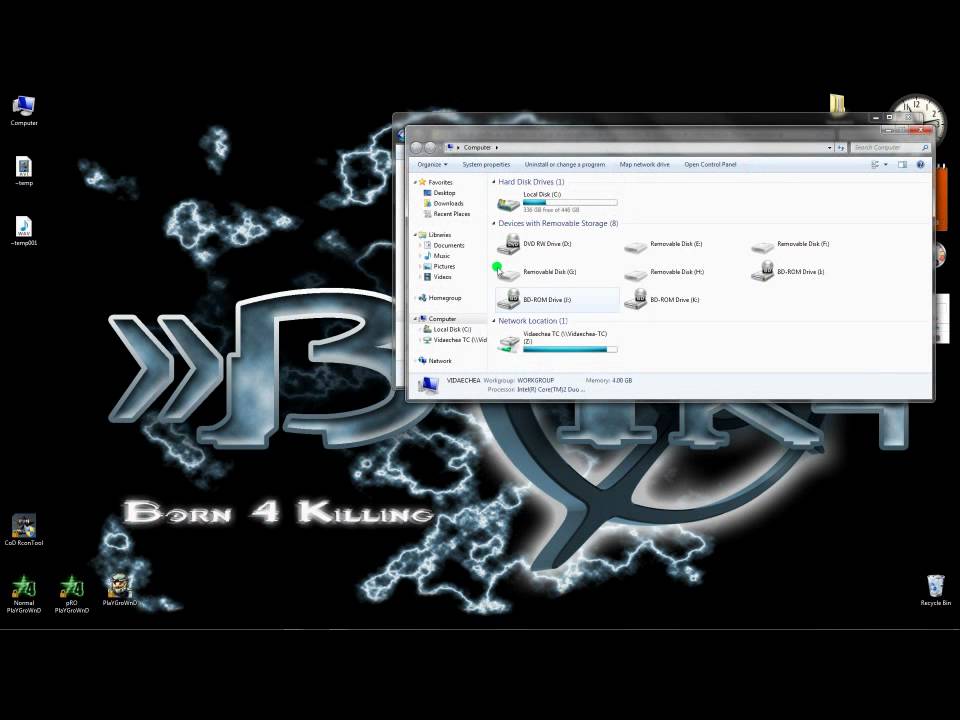Open the change-view dropdown arrow
960x720 pixels.
click(x=886, y=165)
